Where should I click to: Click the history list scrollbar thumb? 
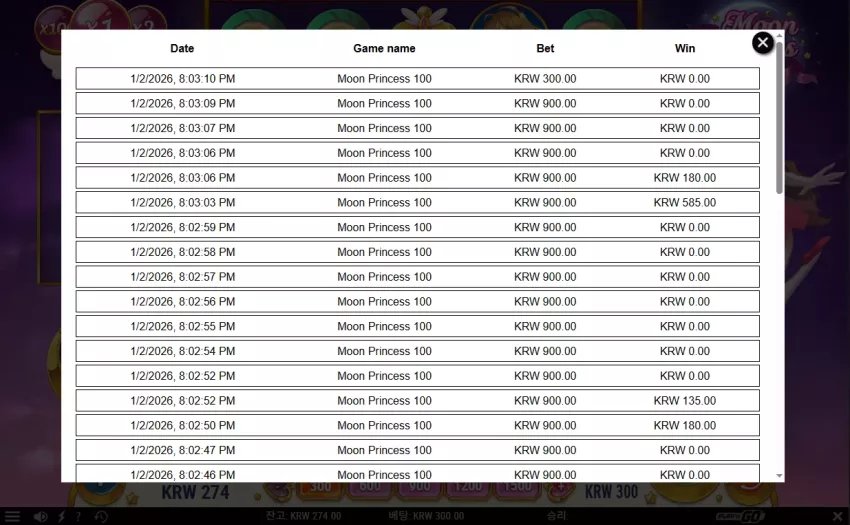tap(779, 117)
